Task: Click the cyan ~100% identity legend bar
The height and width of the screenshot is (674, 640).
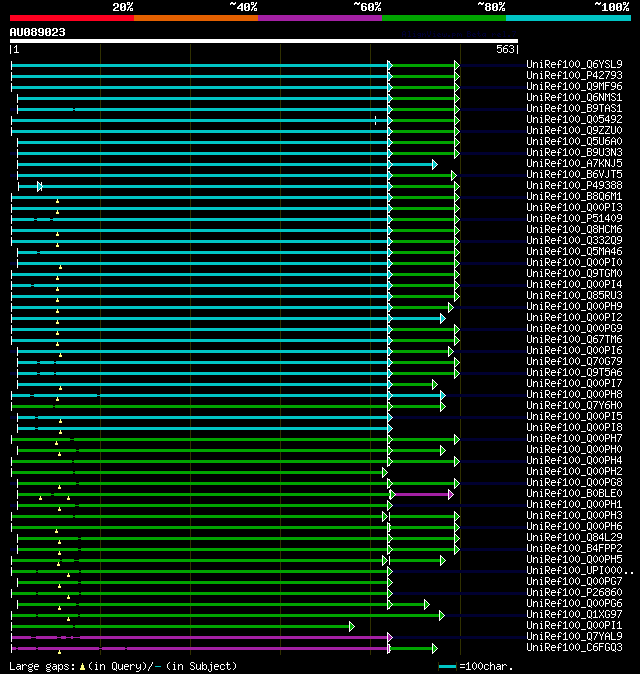Action: pyautogui.click(x=568, y=18)
